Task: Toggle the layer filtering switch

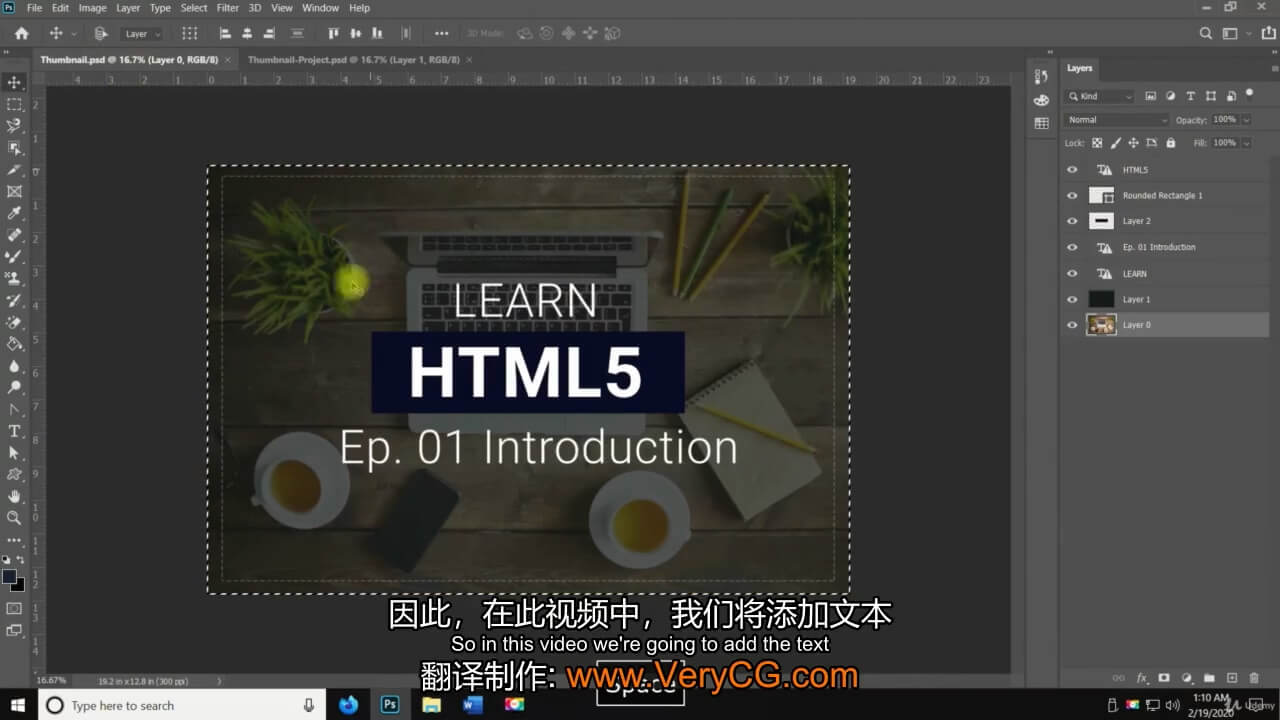Action: 1249,94
